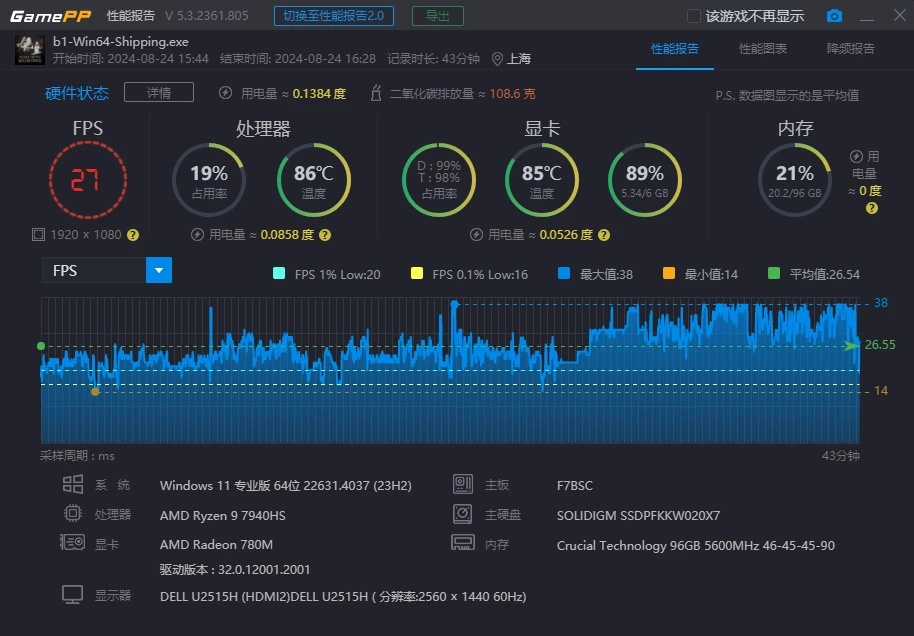Click the FPS dropdown field
Screen dimensions: 914x636
coord(107,270)
